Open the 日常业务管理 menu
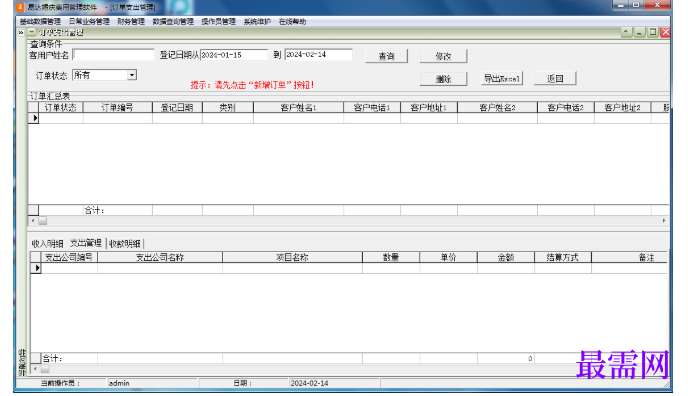This screenshot has width=688, height=396. (x=89, y=21)
